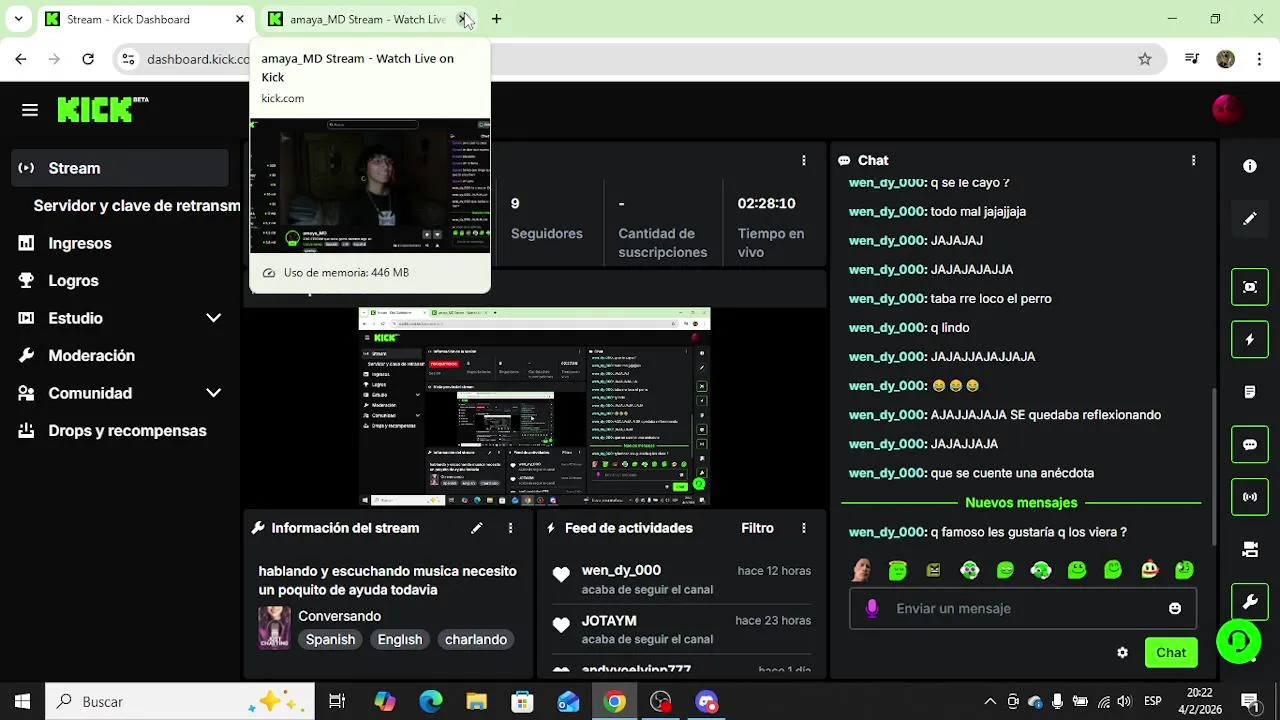Send message with green Chat button

click(x=1171, y=653)
